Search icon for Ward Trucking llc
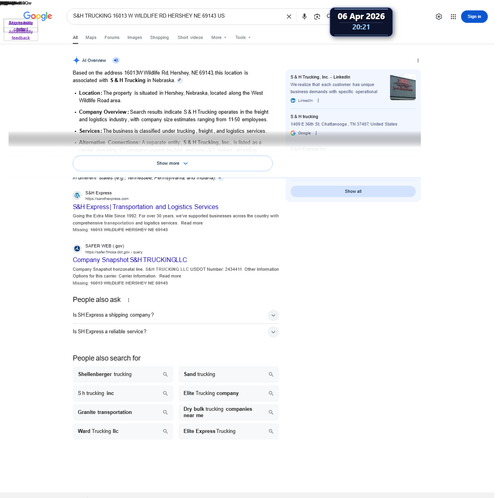500x498 pixels. (x=165, y=431)
